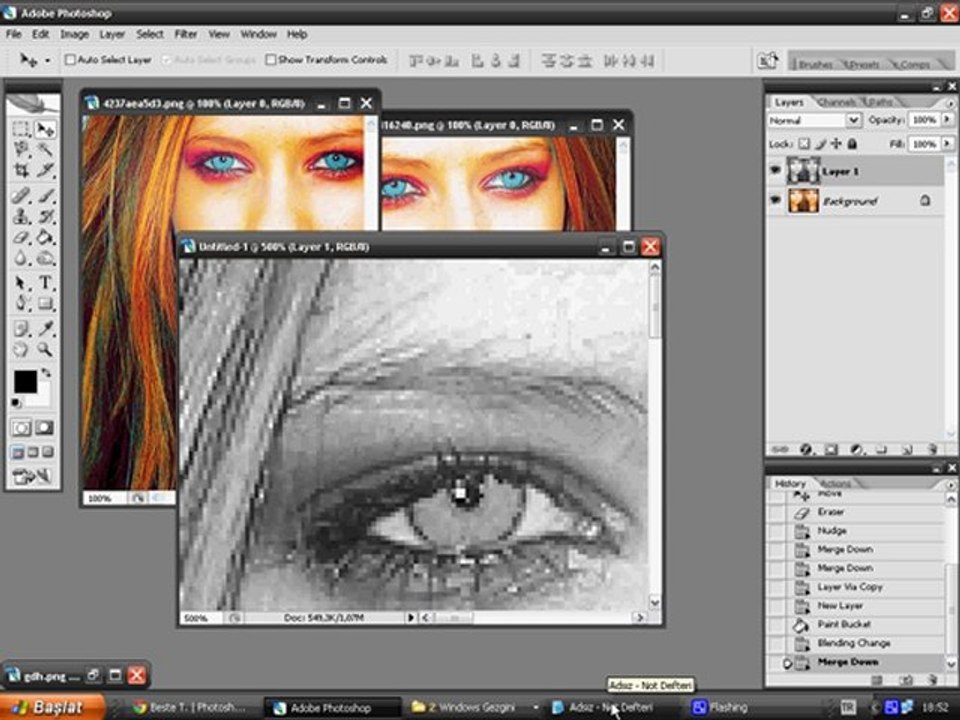Toggle lock image pixels brush icon
The height and width of the screenshot is (720, 960).
click(x=820, y=144)
